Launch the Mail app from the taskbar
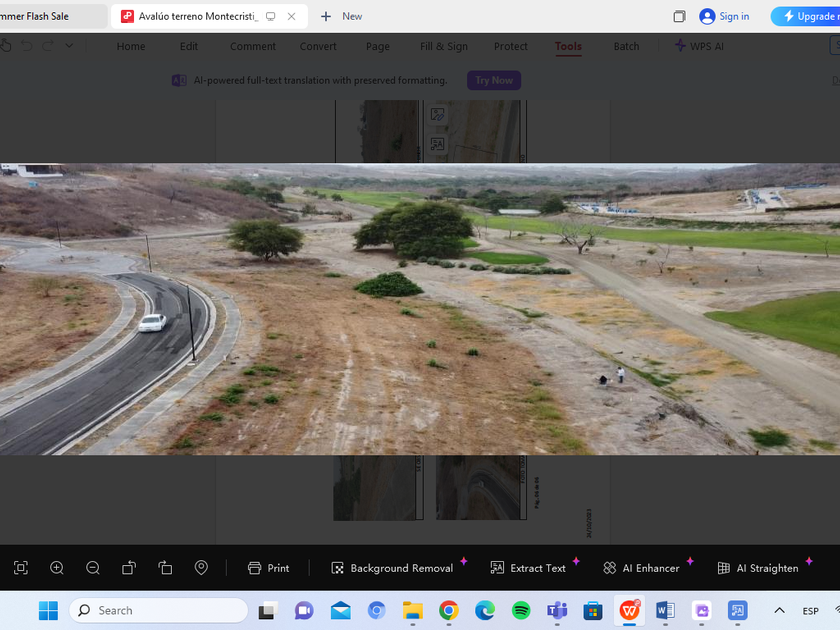The height and width of the screenshot is (630, 840). coord(340,610)
